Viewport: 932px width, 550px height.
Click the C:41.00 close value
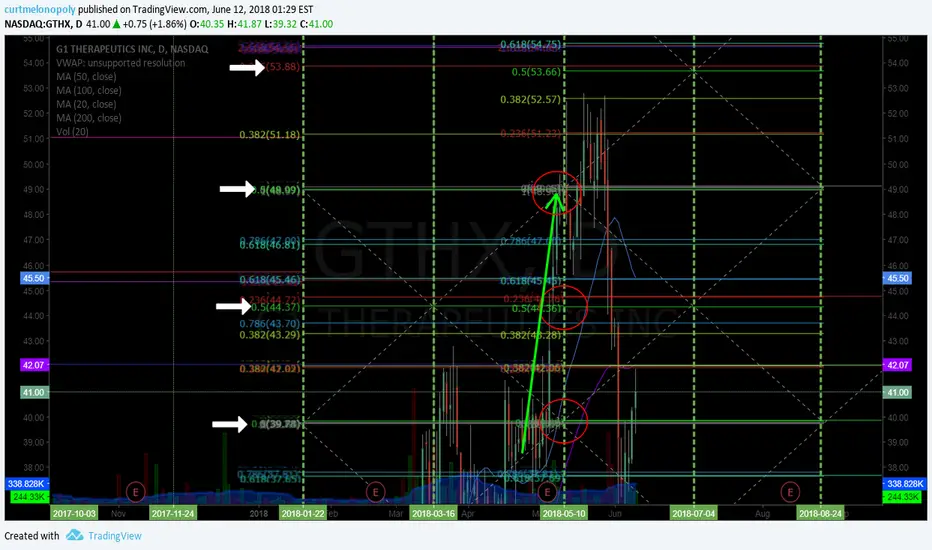tap(316, 24)
